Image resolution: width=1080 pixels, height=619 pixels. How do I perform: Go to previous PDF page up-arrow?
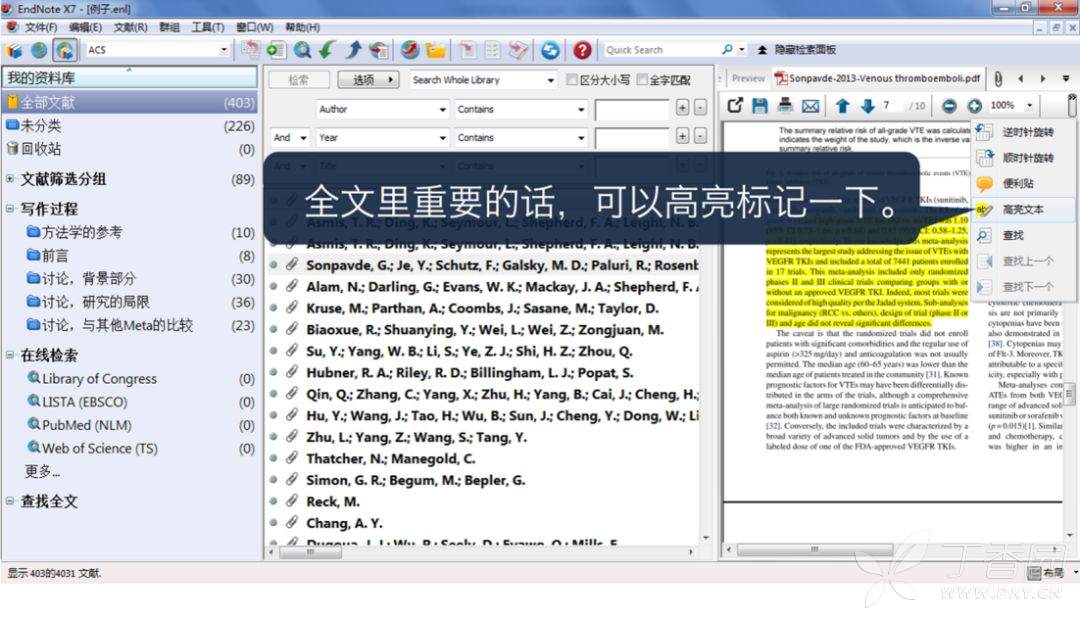point(842,105)
